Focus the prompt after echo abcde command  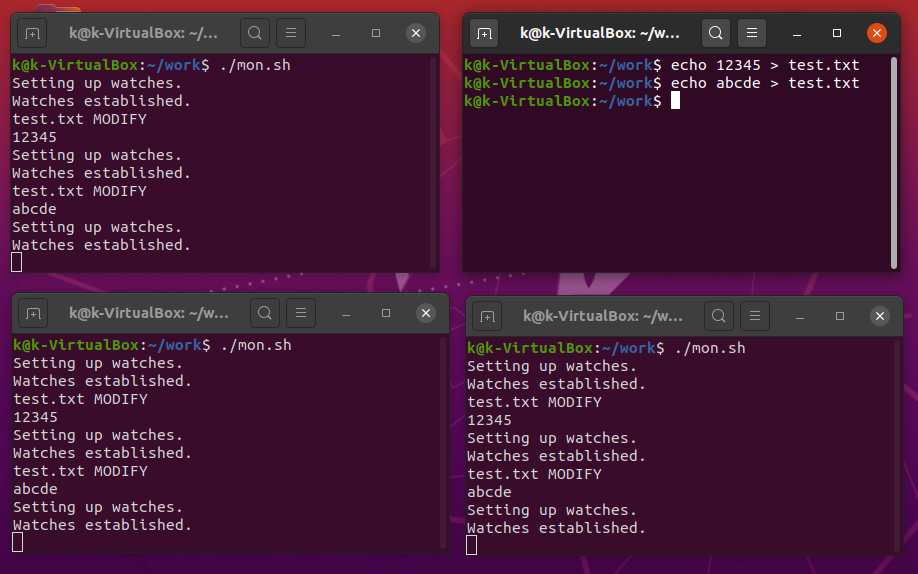[x=676, y=101]
